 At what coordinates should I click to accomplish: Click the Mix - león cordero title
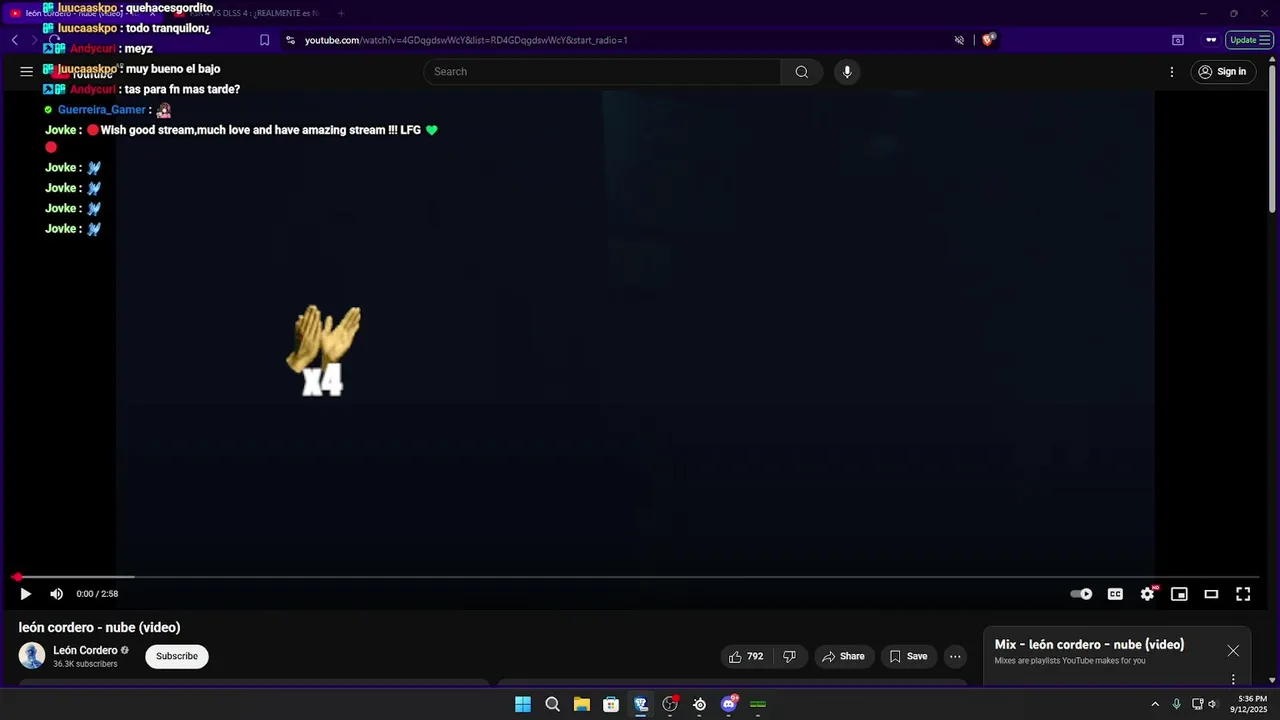click(x=1089, y=645)
